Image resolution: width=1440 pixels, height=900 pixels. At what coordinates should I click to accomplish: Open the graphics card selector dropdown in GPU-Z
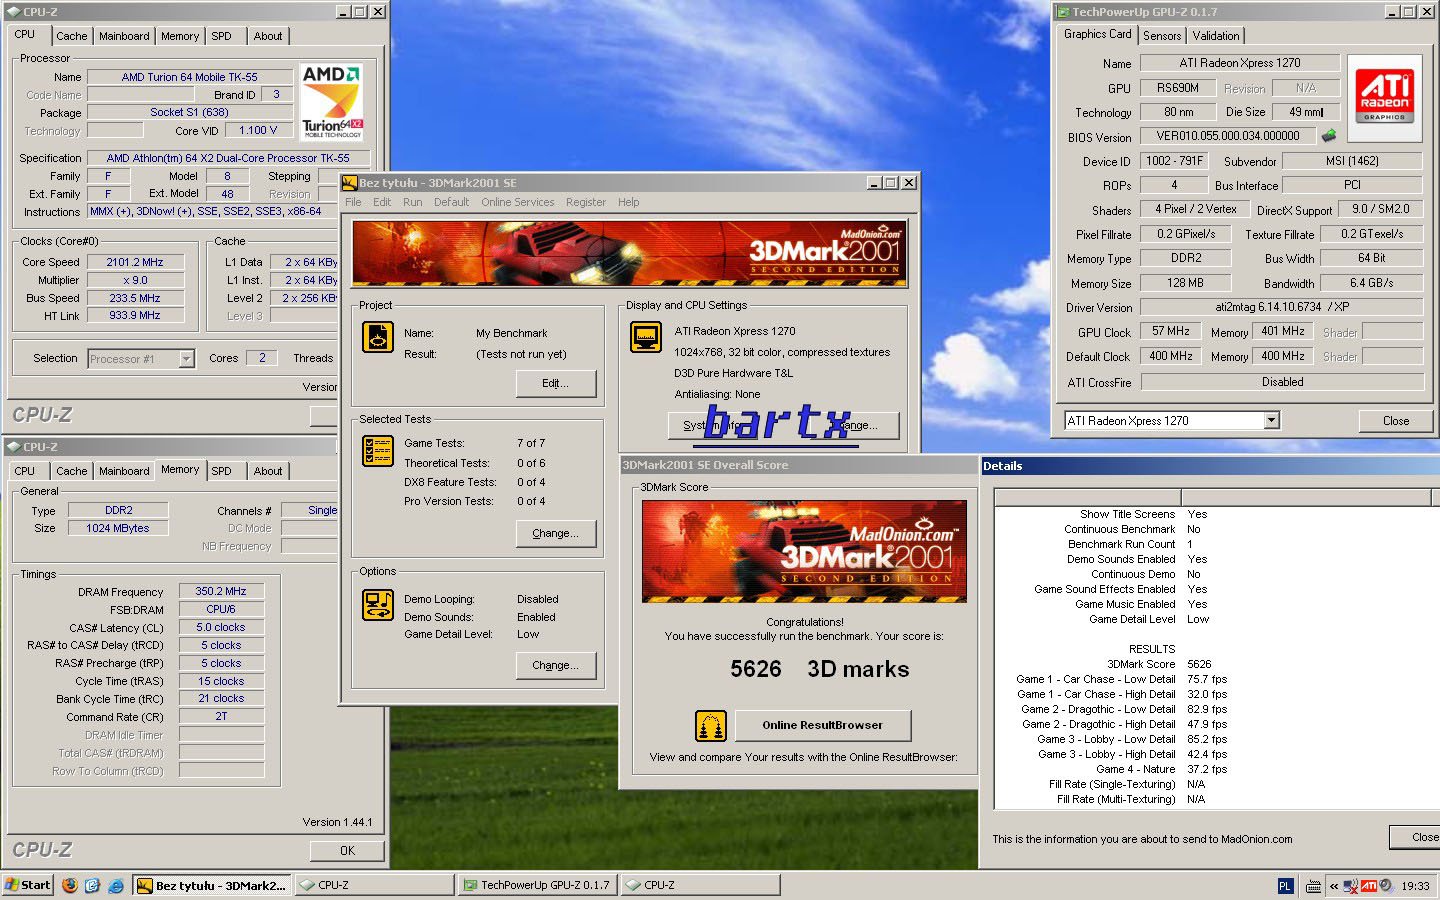[x=1271, y=421]
